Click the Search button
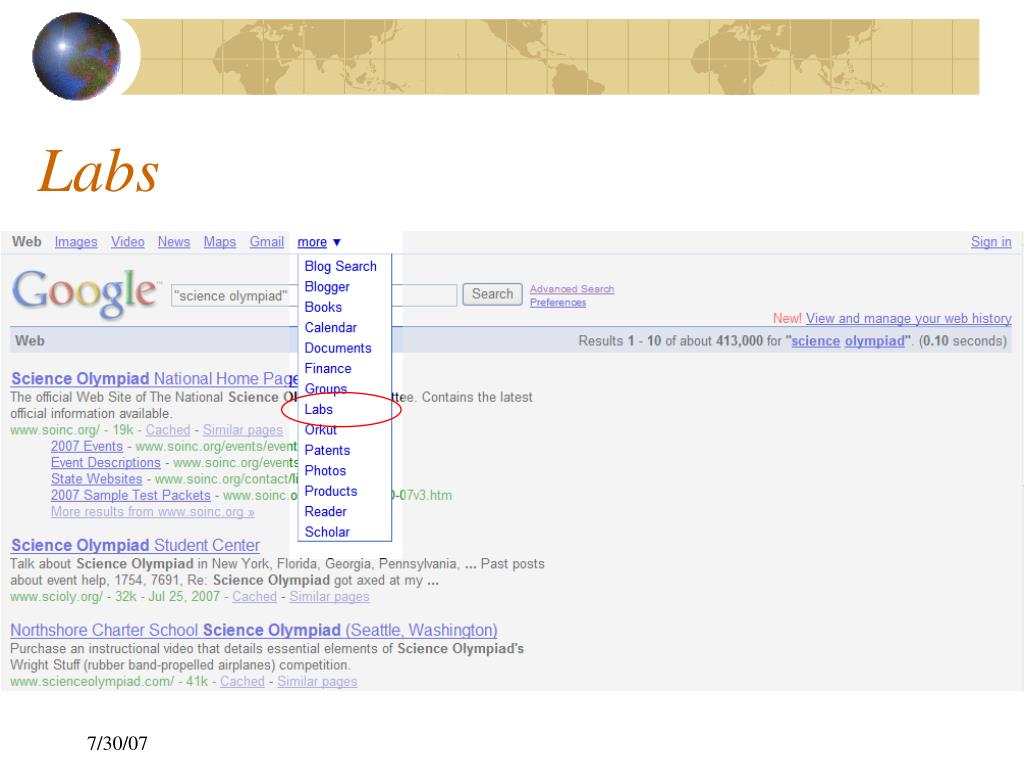Image resolution: width=1024 pixels, height=768 pixels. (x=492, y=294)
